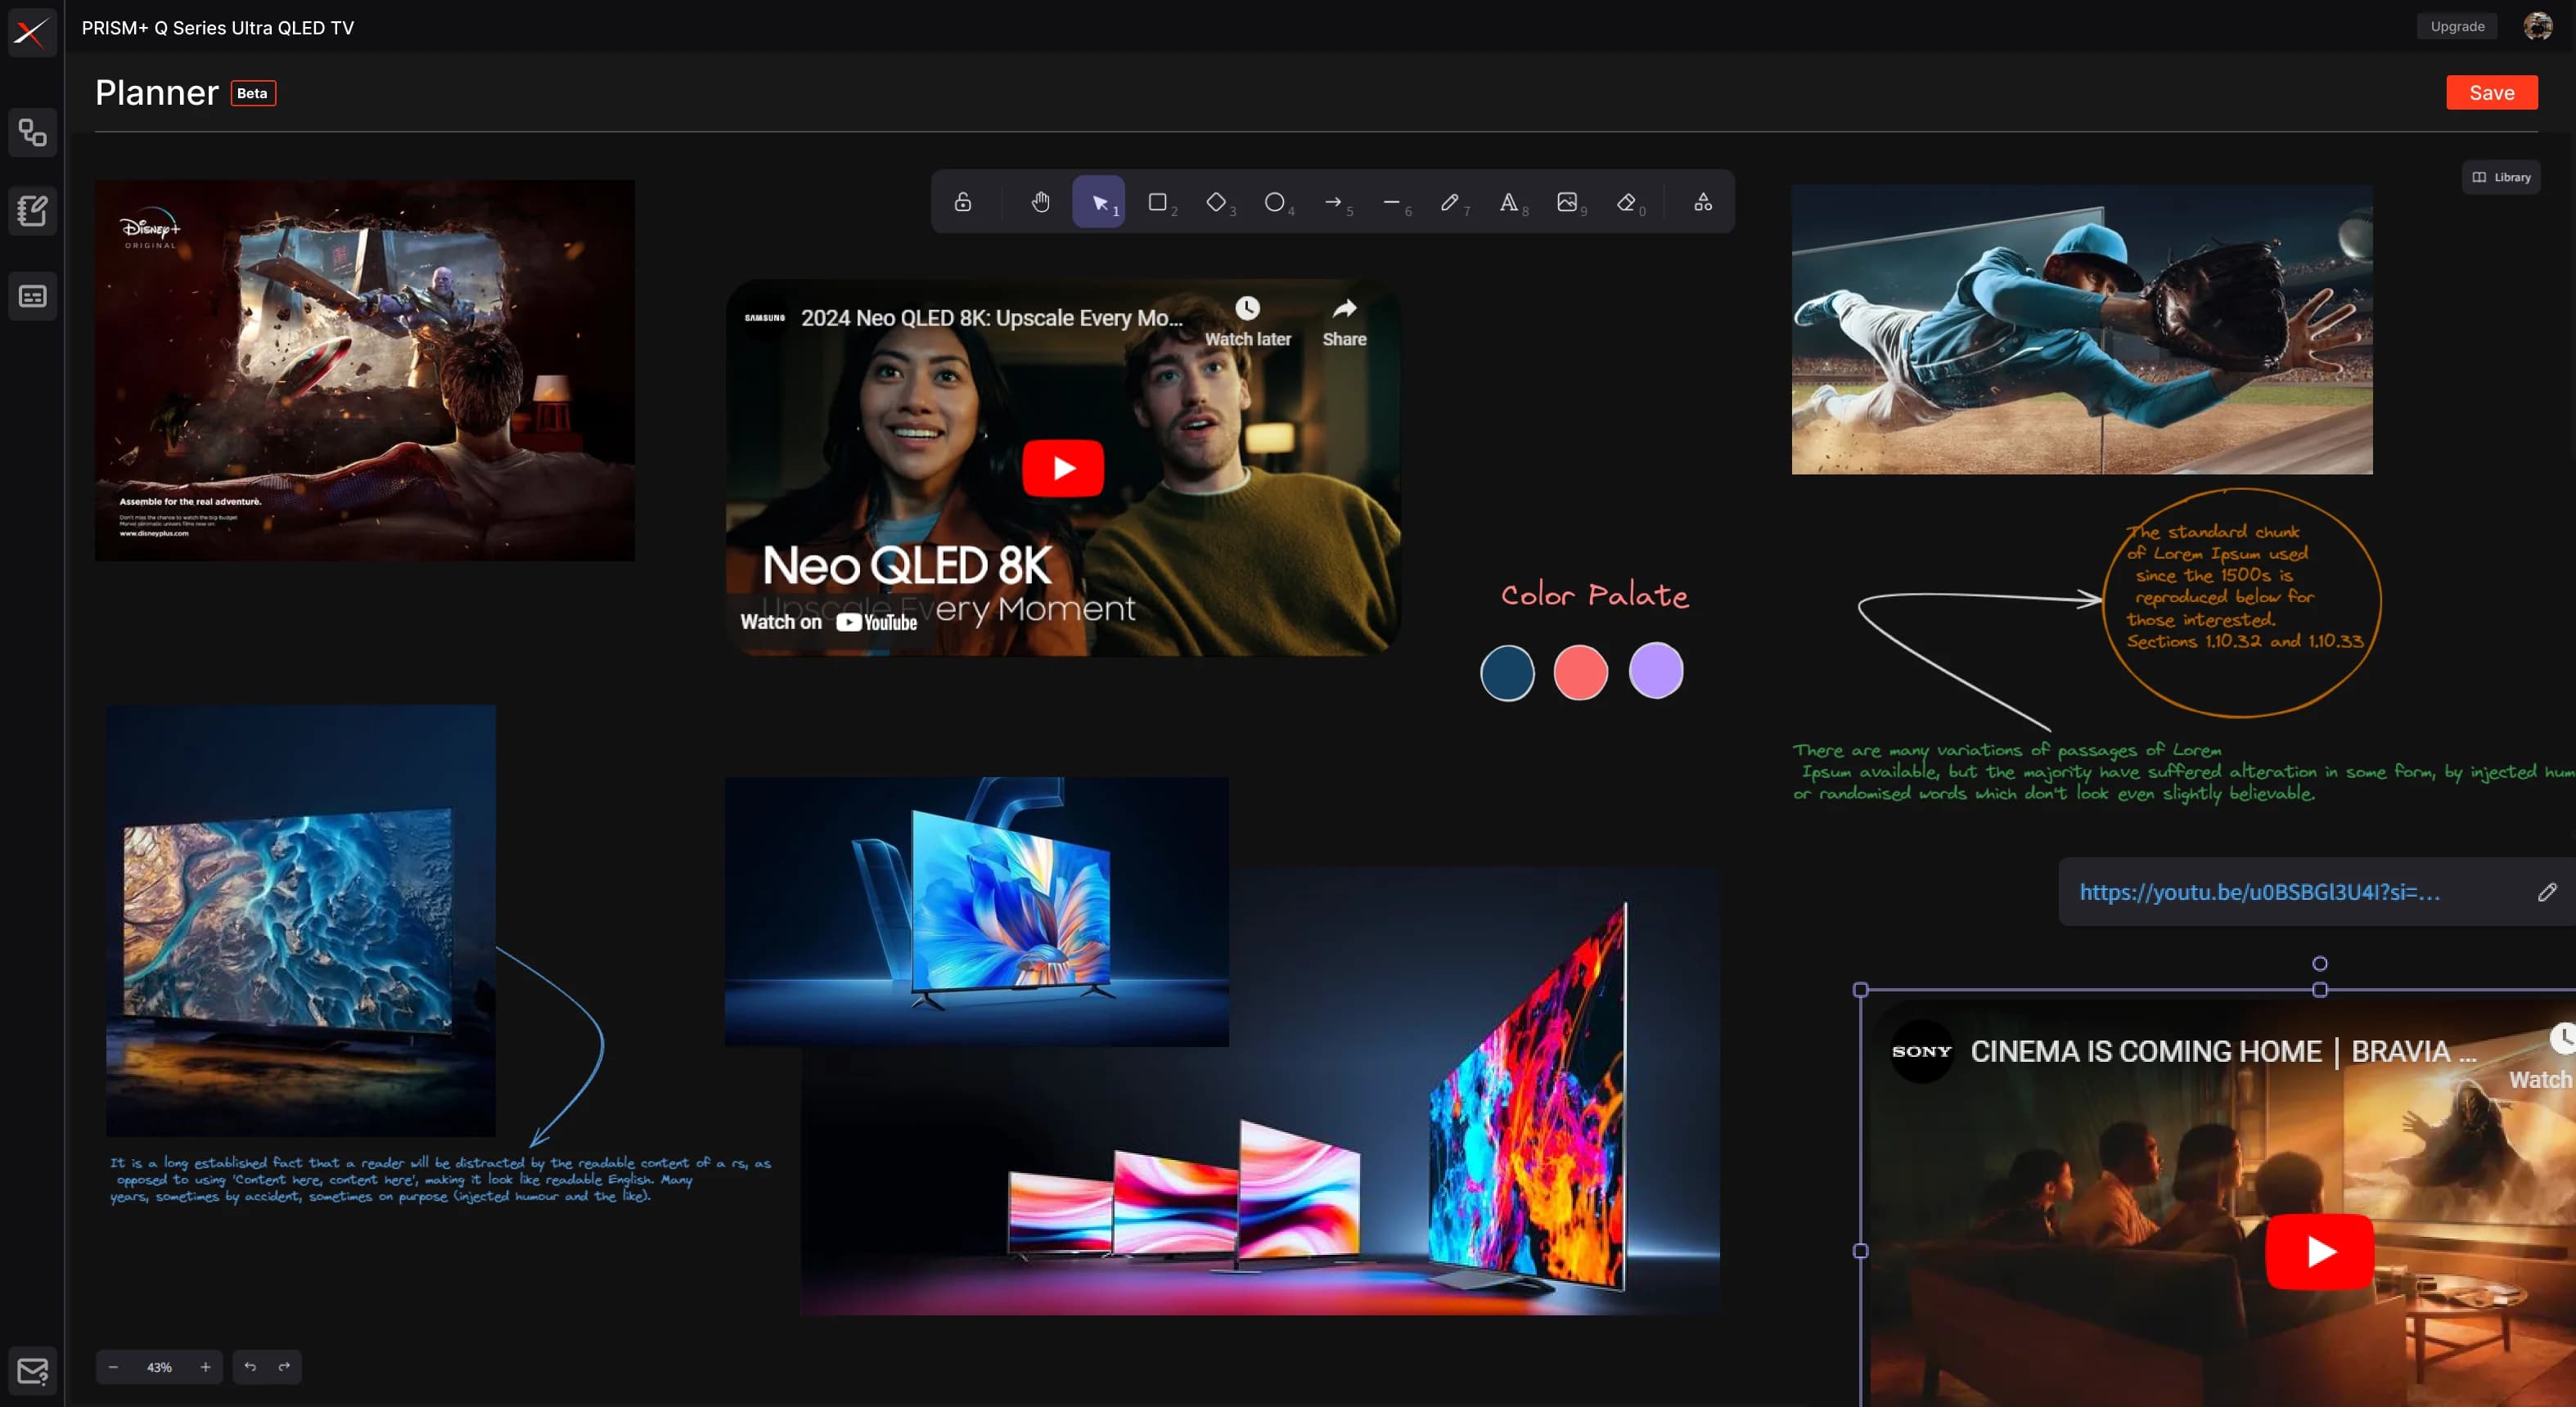
Task: Select the blue 'It is a long established' text
Action: [x=440, y=1179]
